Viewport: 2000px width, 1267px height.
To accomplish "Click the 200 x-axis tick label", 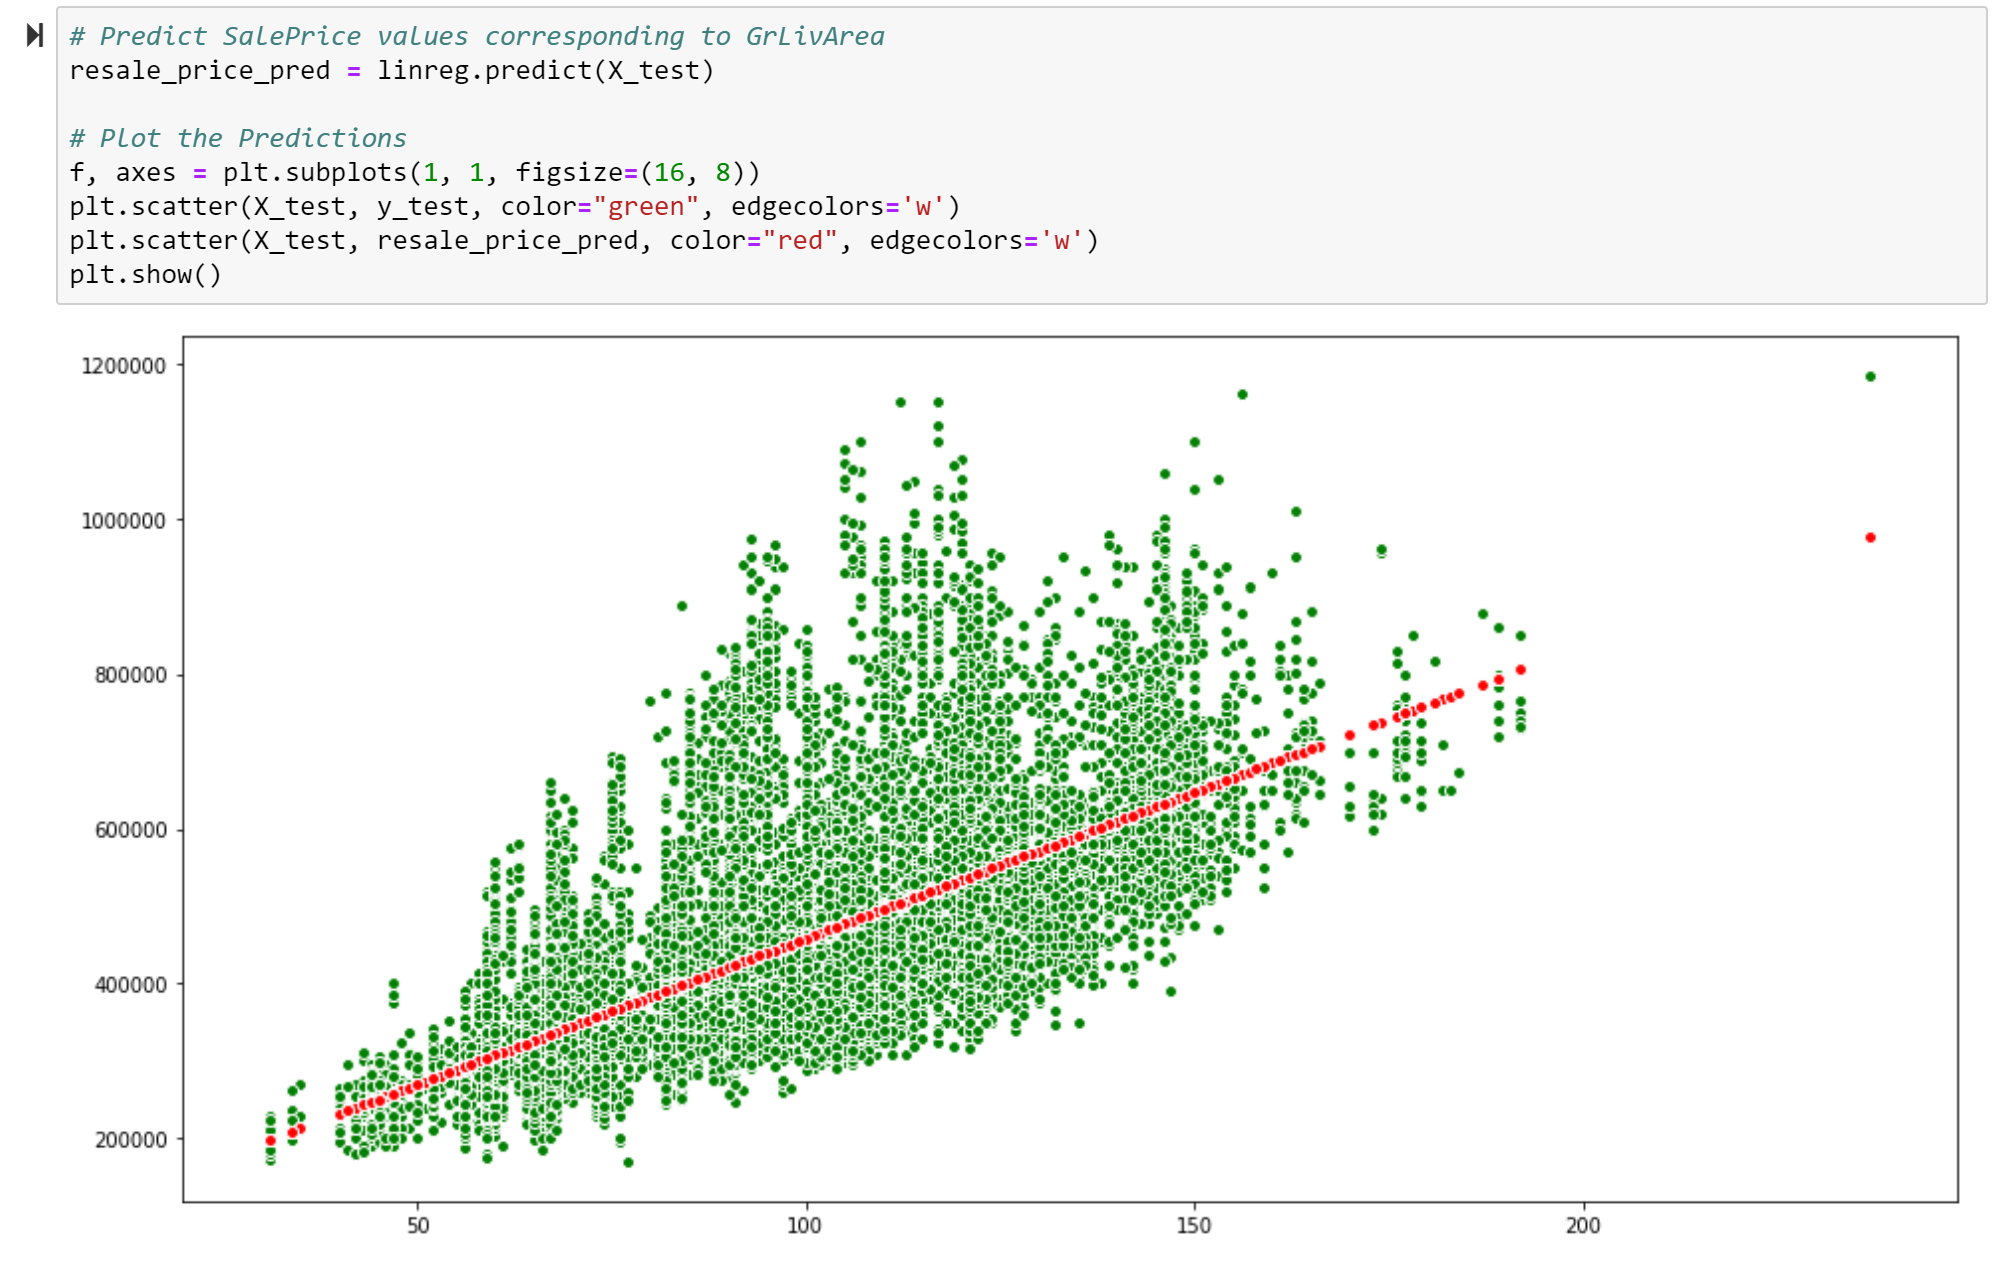I will (x=1583, y=1226).
